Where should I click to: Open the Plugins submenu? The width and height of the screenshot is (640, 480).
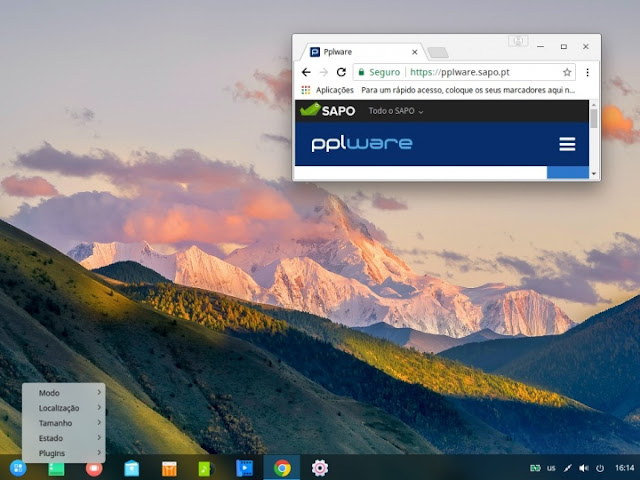click(x=64, y=453)
